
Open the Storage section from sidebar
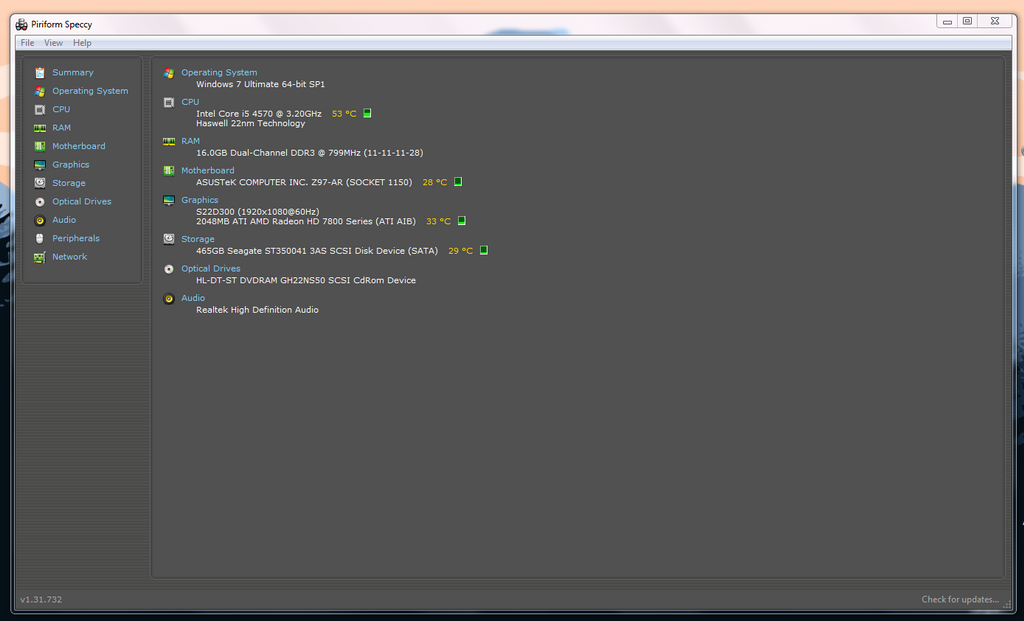coord(69,183)
